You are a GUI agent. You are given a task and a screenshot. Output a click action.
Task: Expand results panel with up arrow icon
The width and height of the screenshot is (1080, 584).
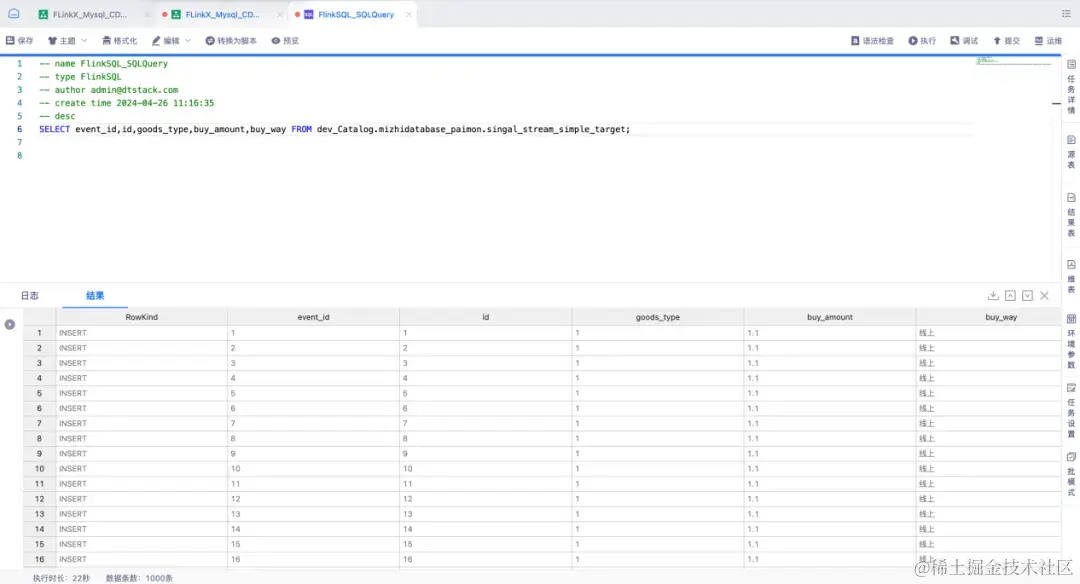[x=1010, y=295]
